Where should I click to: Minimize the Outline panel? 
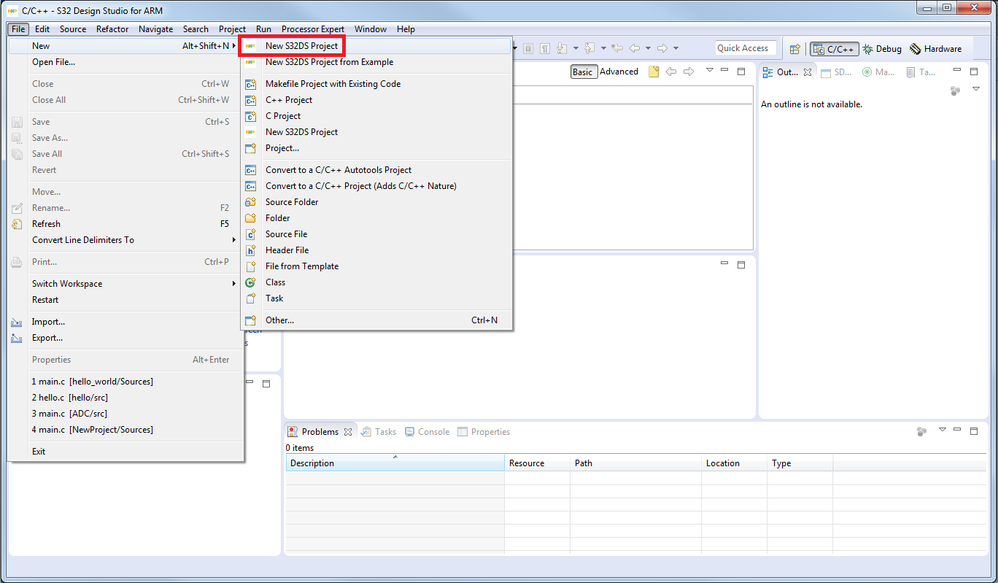click(x=957, y=69)
